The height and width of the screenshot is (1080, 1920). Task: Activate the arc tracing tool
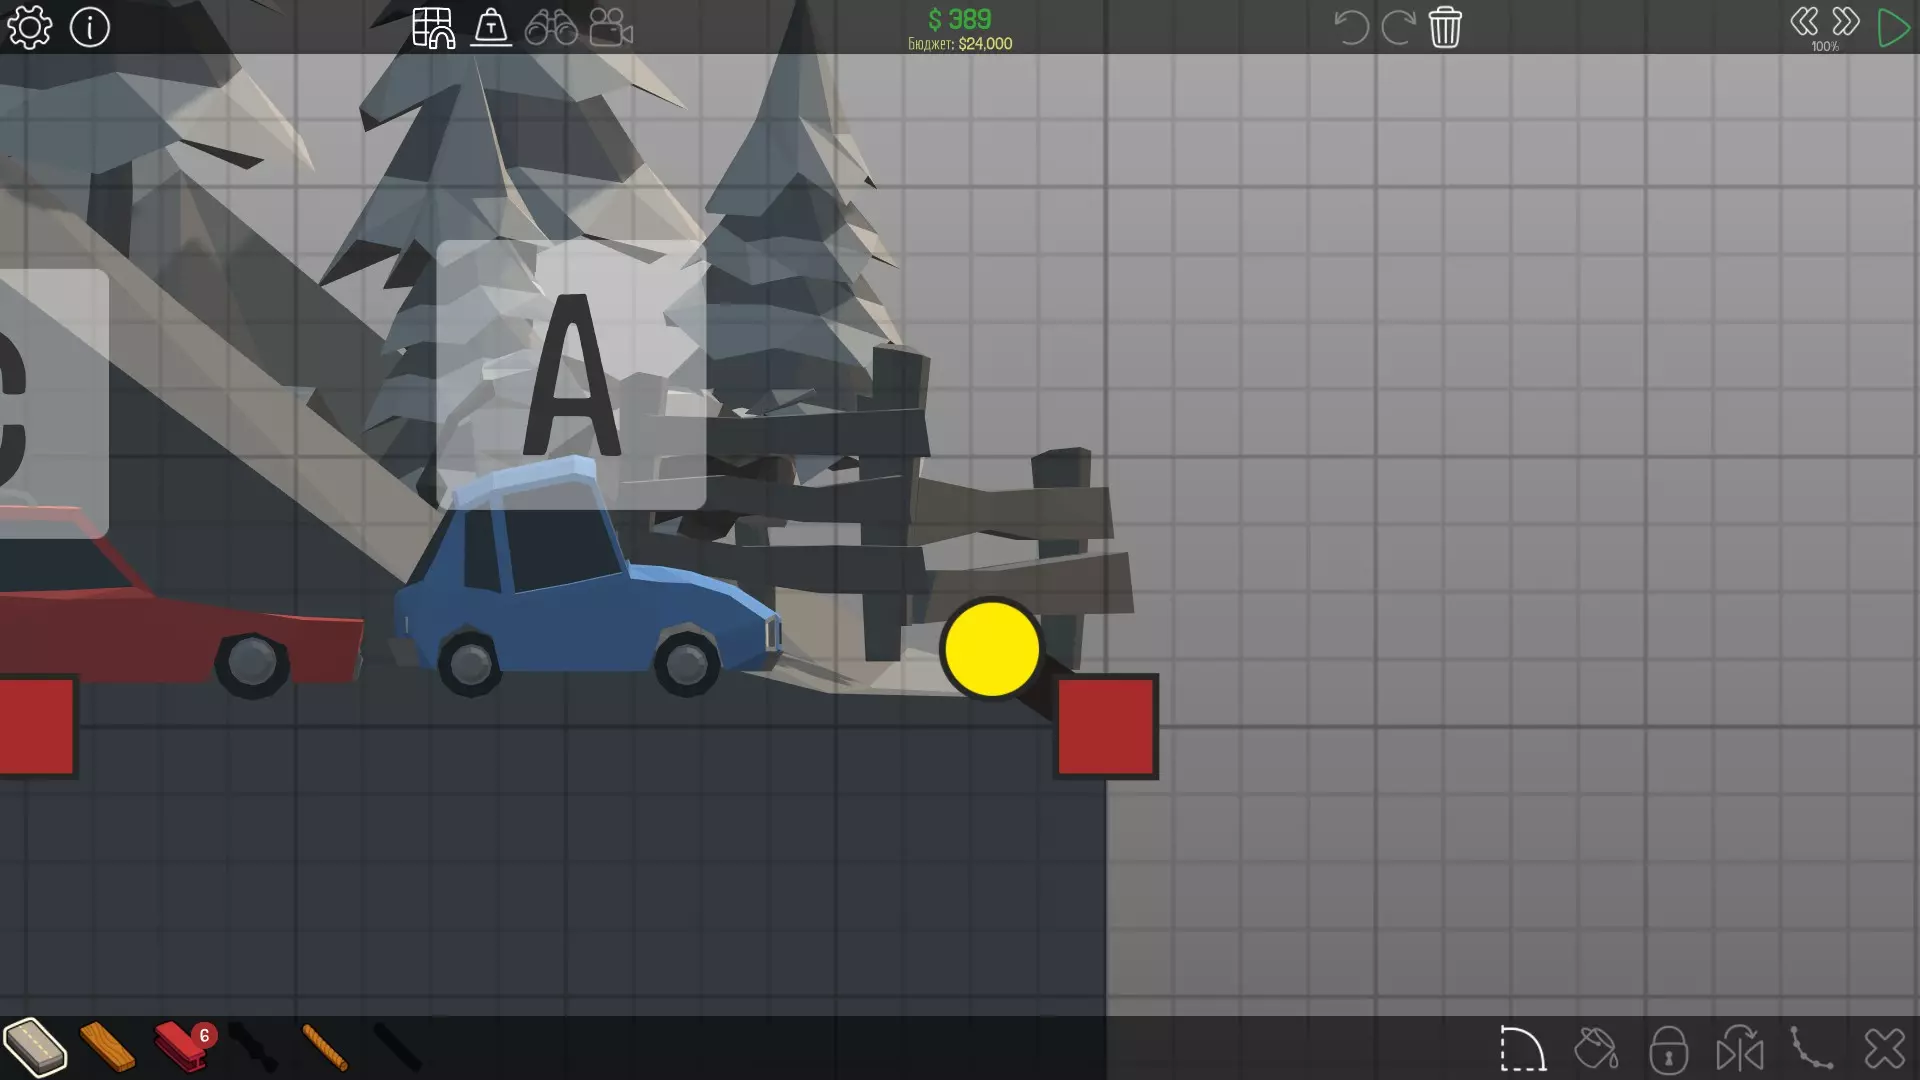[1522, 1049]
